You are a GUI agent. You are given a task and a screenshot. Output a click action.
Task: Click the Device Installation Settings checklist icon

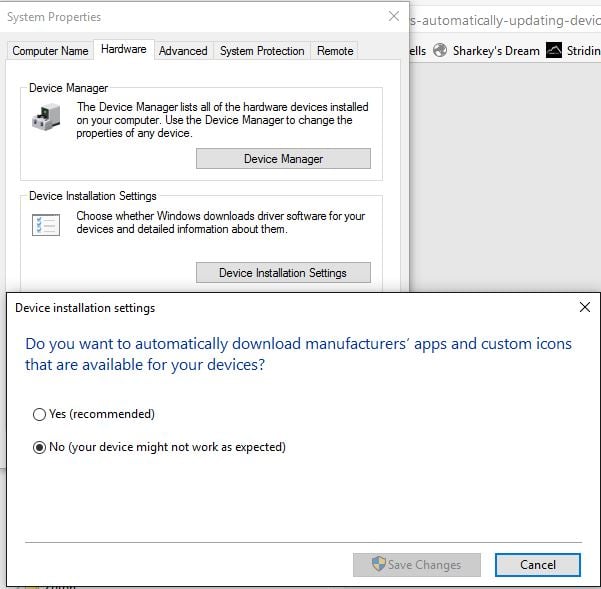click(45, 224)
